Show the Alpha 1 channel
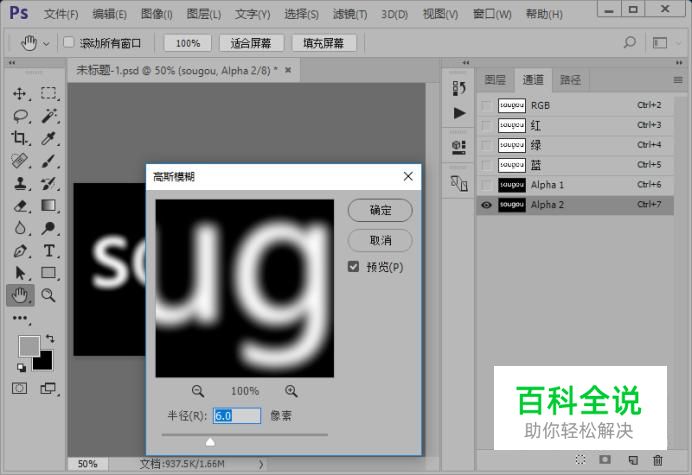692x475 pixels. 486,185
